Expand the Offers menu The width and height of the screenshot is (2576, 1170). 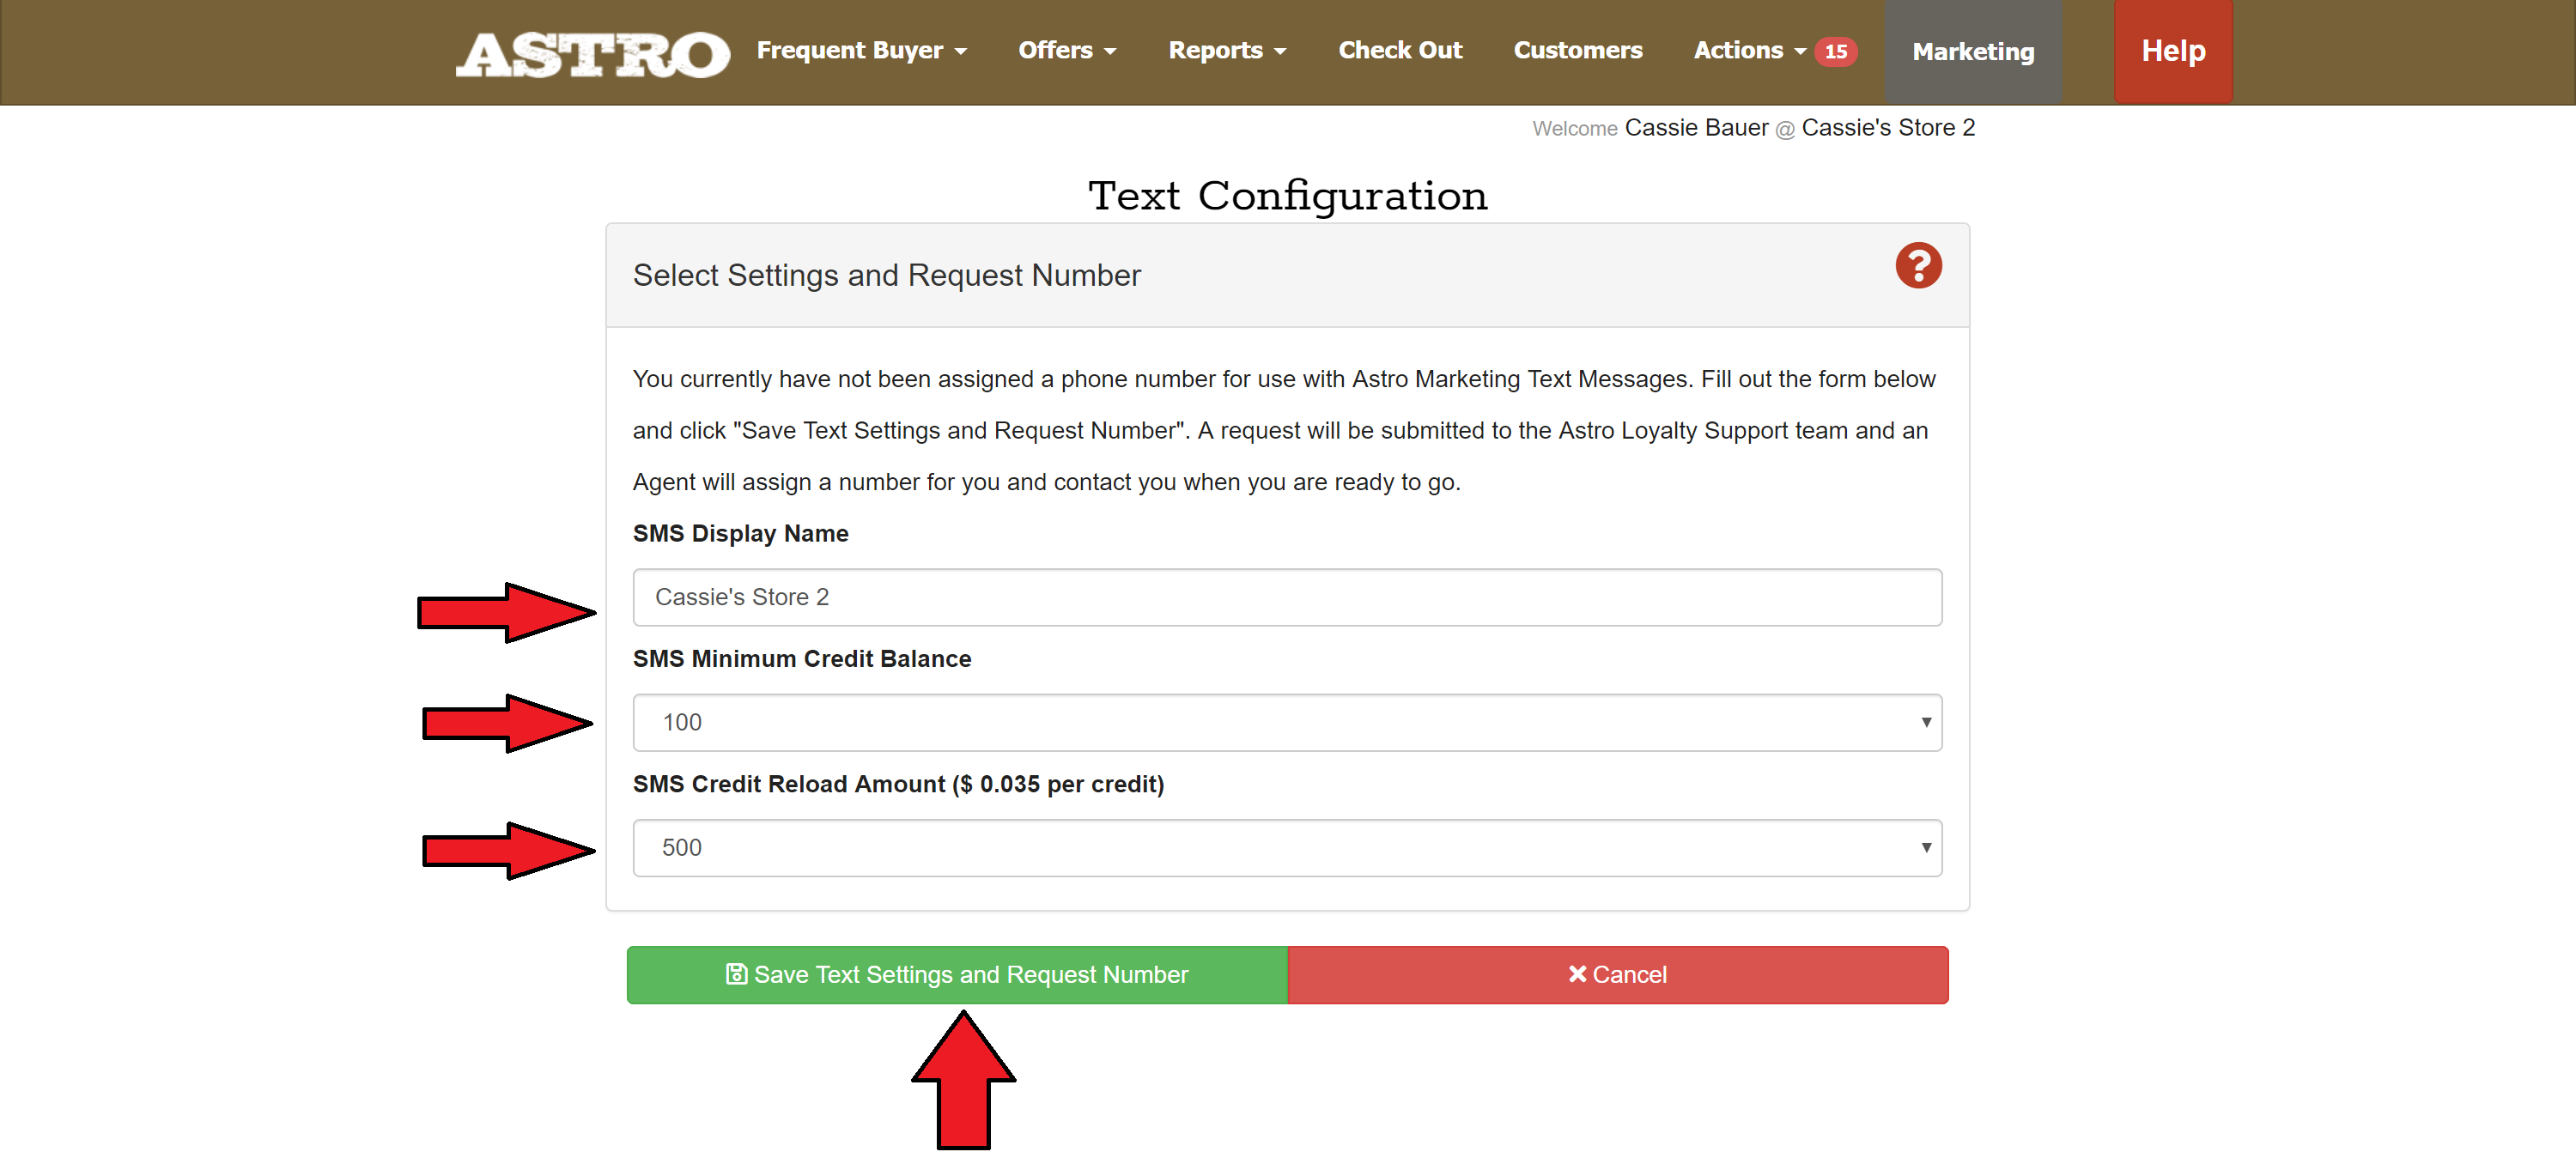[1066, 51]
